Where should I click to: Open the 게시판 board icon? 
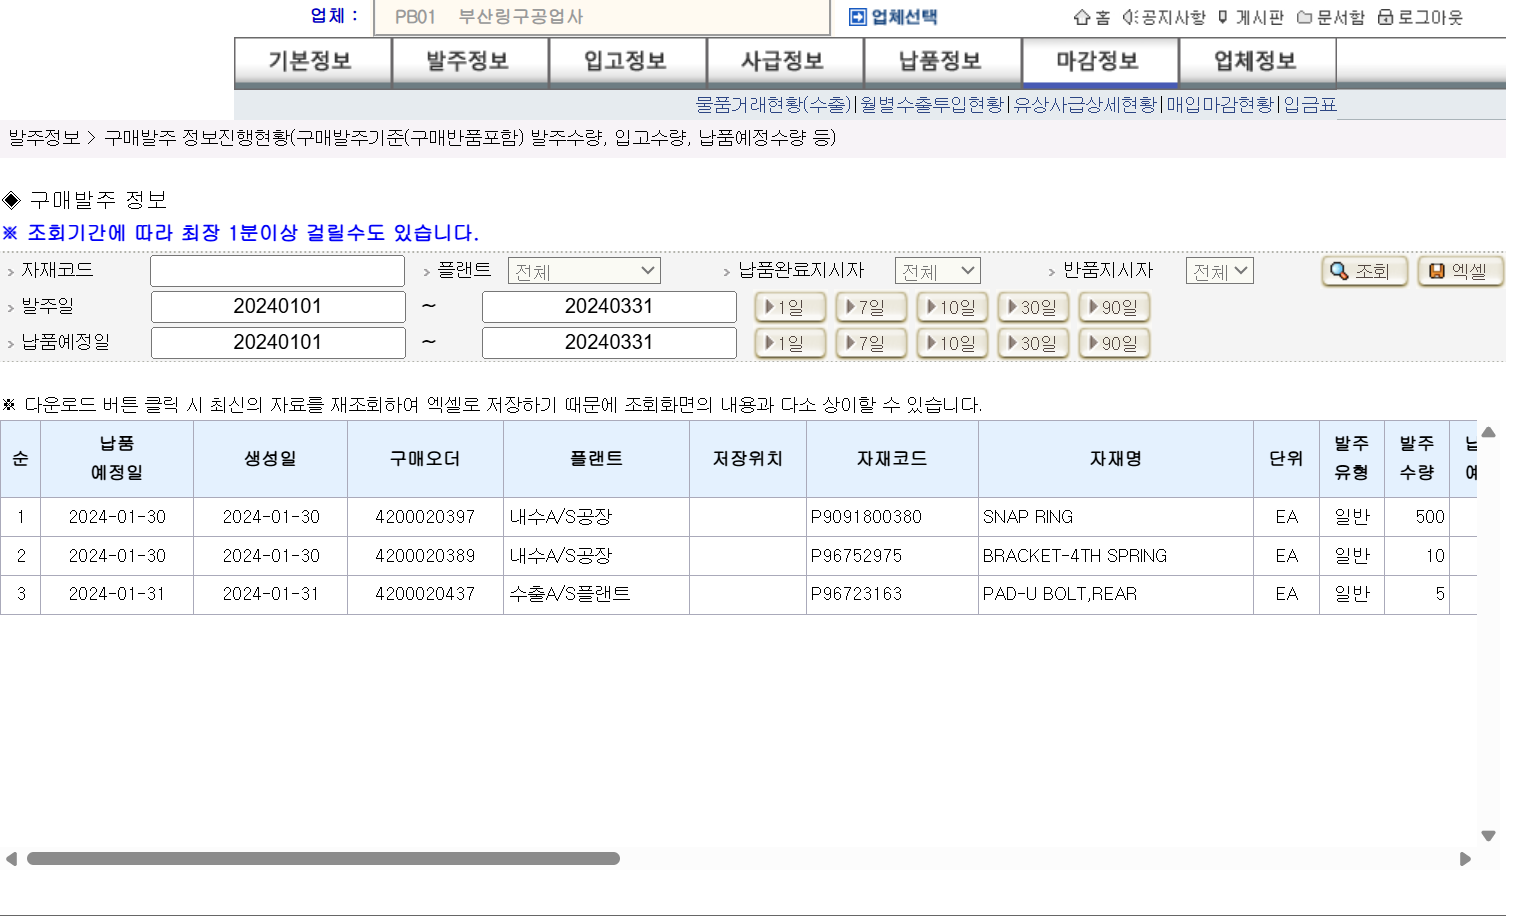point(1222,17)
